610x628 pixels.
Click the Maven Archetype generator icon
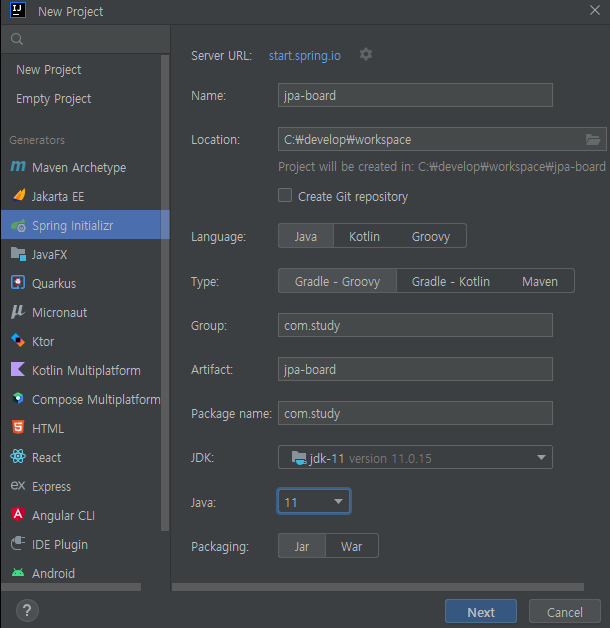pos(18,166)
